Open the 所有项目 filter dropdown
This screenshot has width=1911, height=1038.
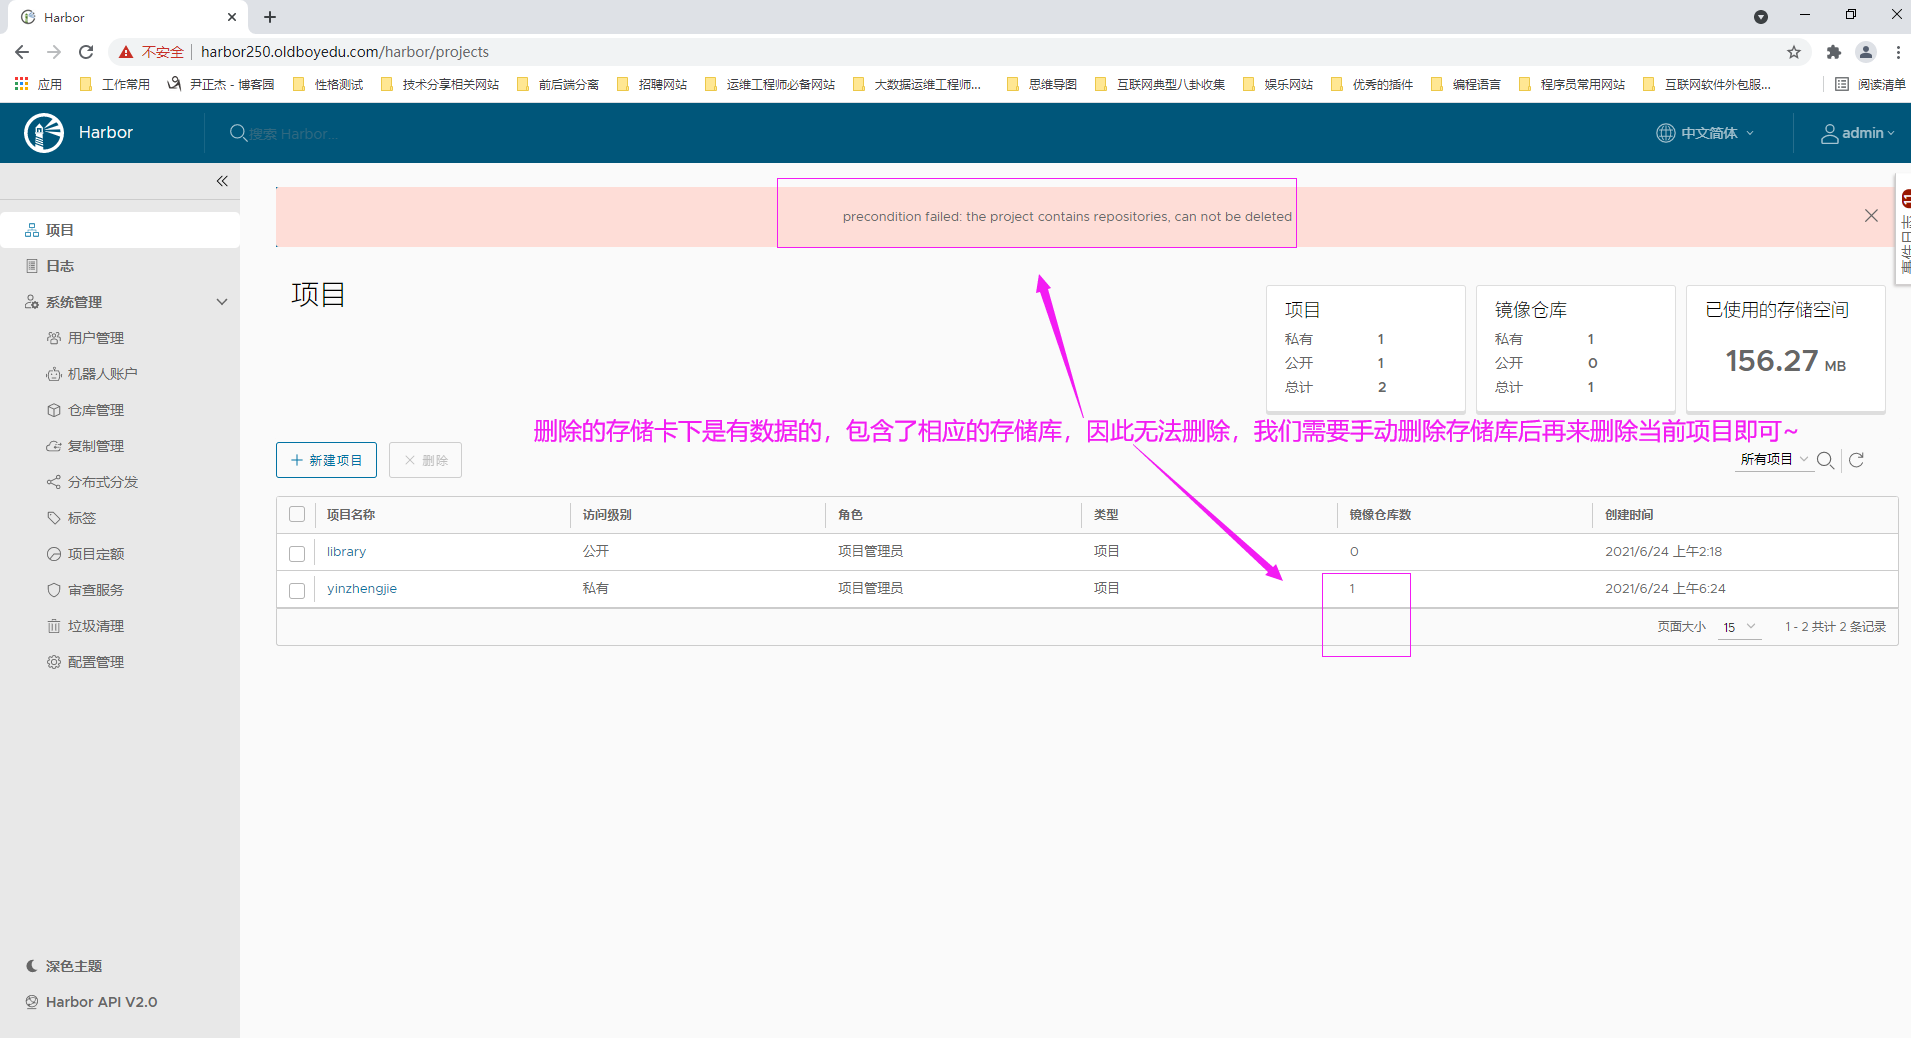[x=1773, y=460]
